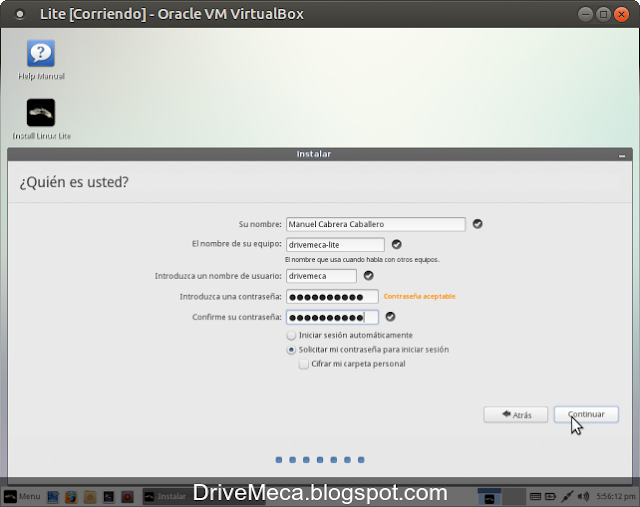640x507 pixels.
Task: Switch to the first workspace in the pager
Action: pyautogui.click(x=489, y=497)
